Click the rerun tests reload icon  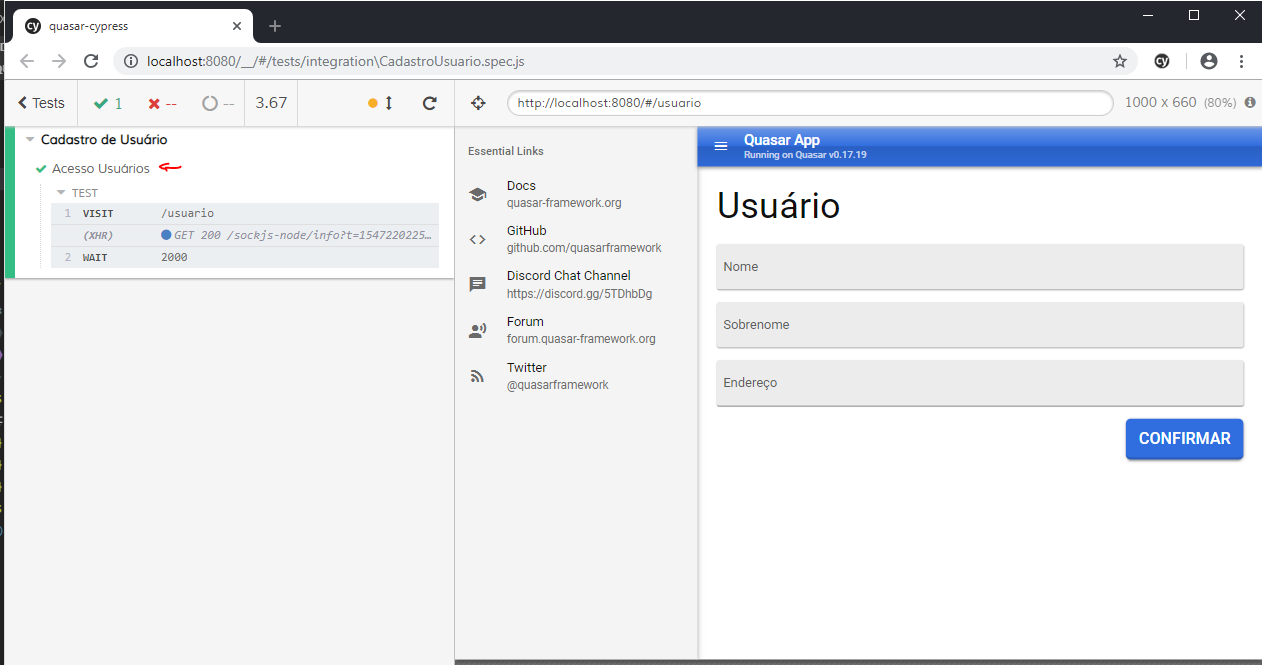[430, 103]
